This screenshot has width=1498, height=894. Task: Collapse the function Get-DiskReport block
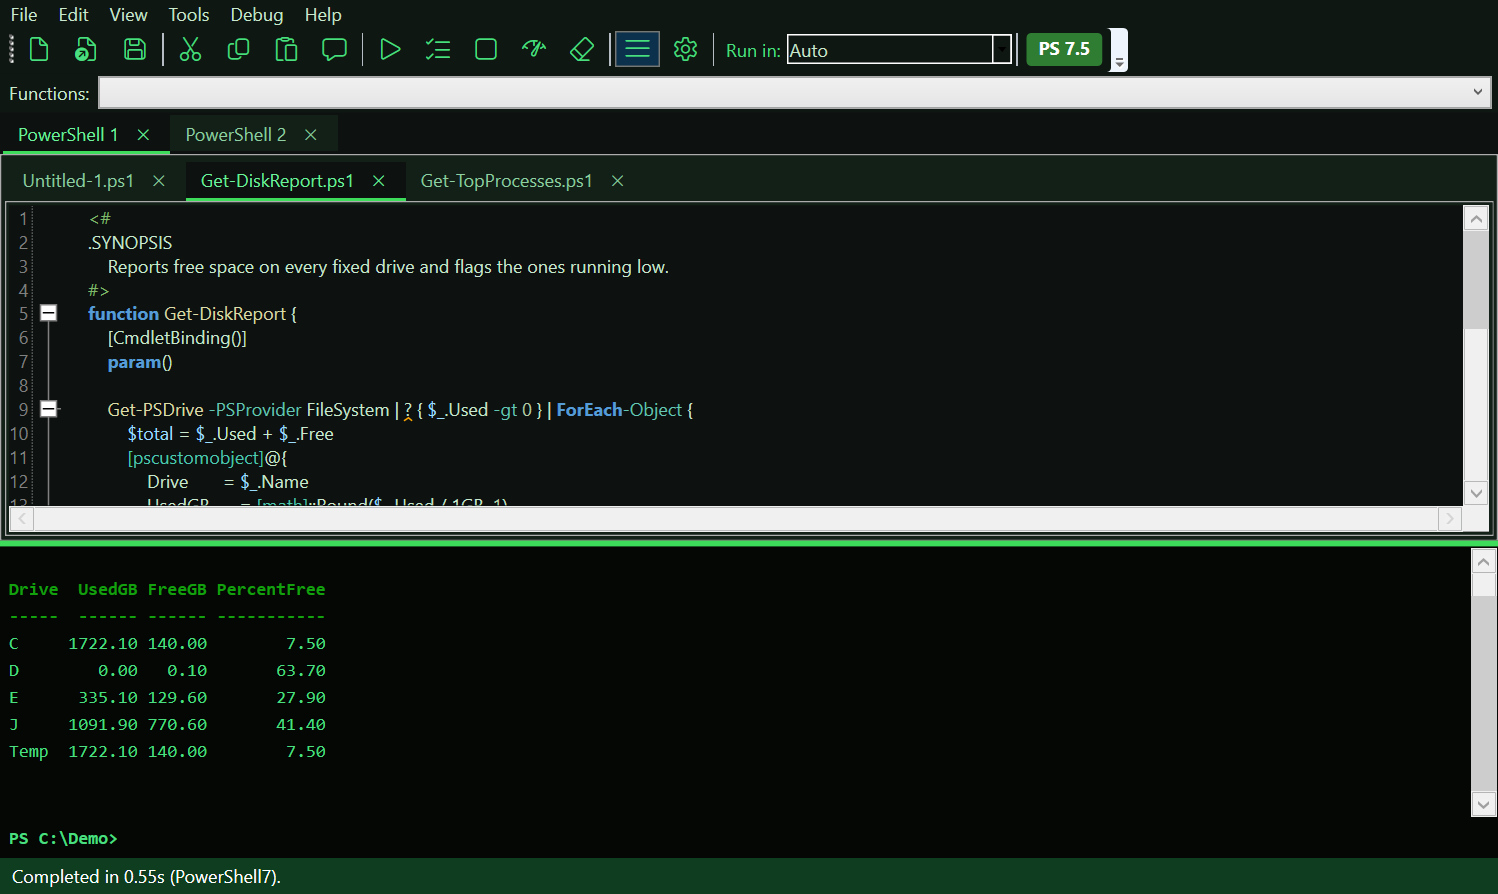click(x=48, y=313)
